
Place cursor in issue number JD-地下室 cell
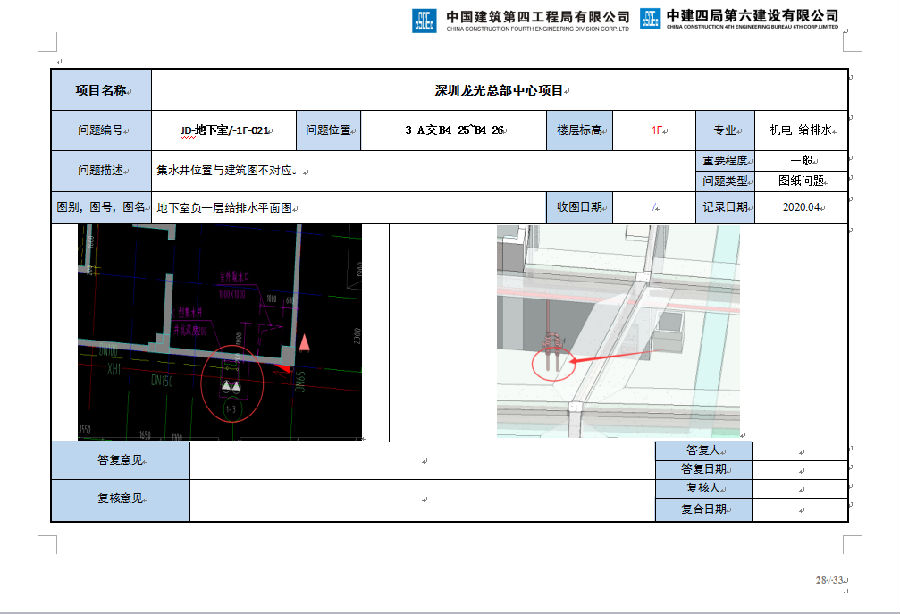(224, 130)
